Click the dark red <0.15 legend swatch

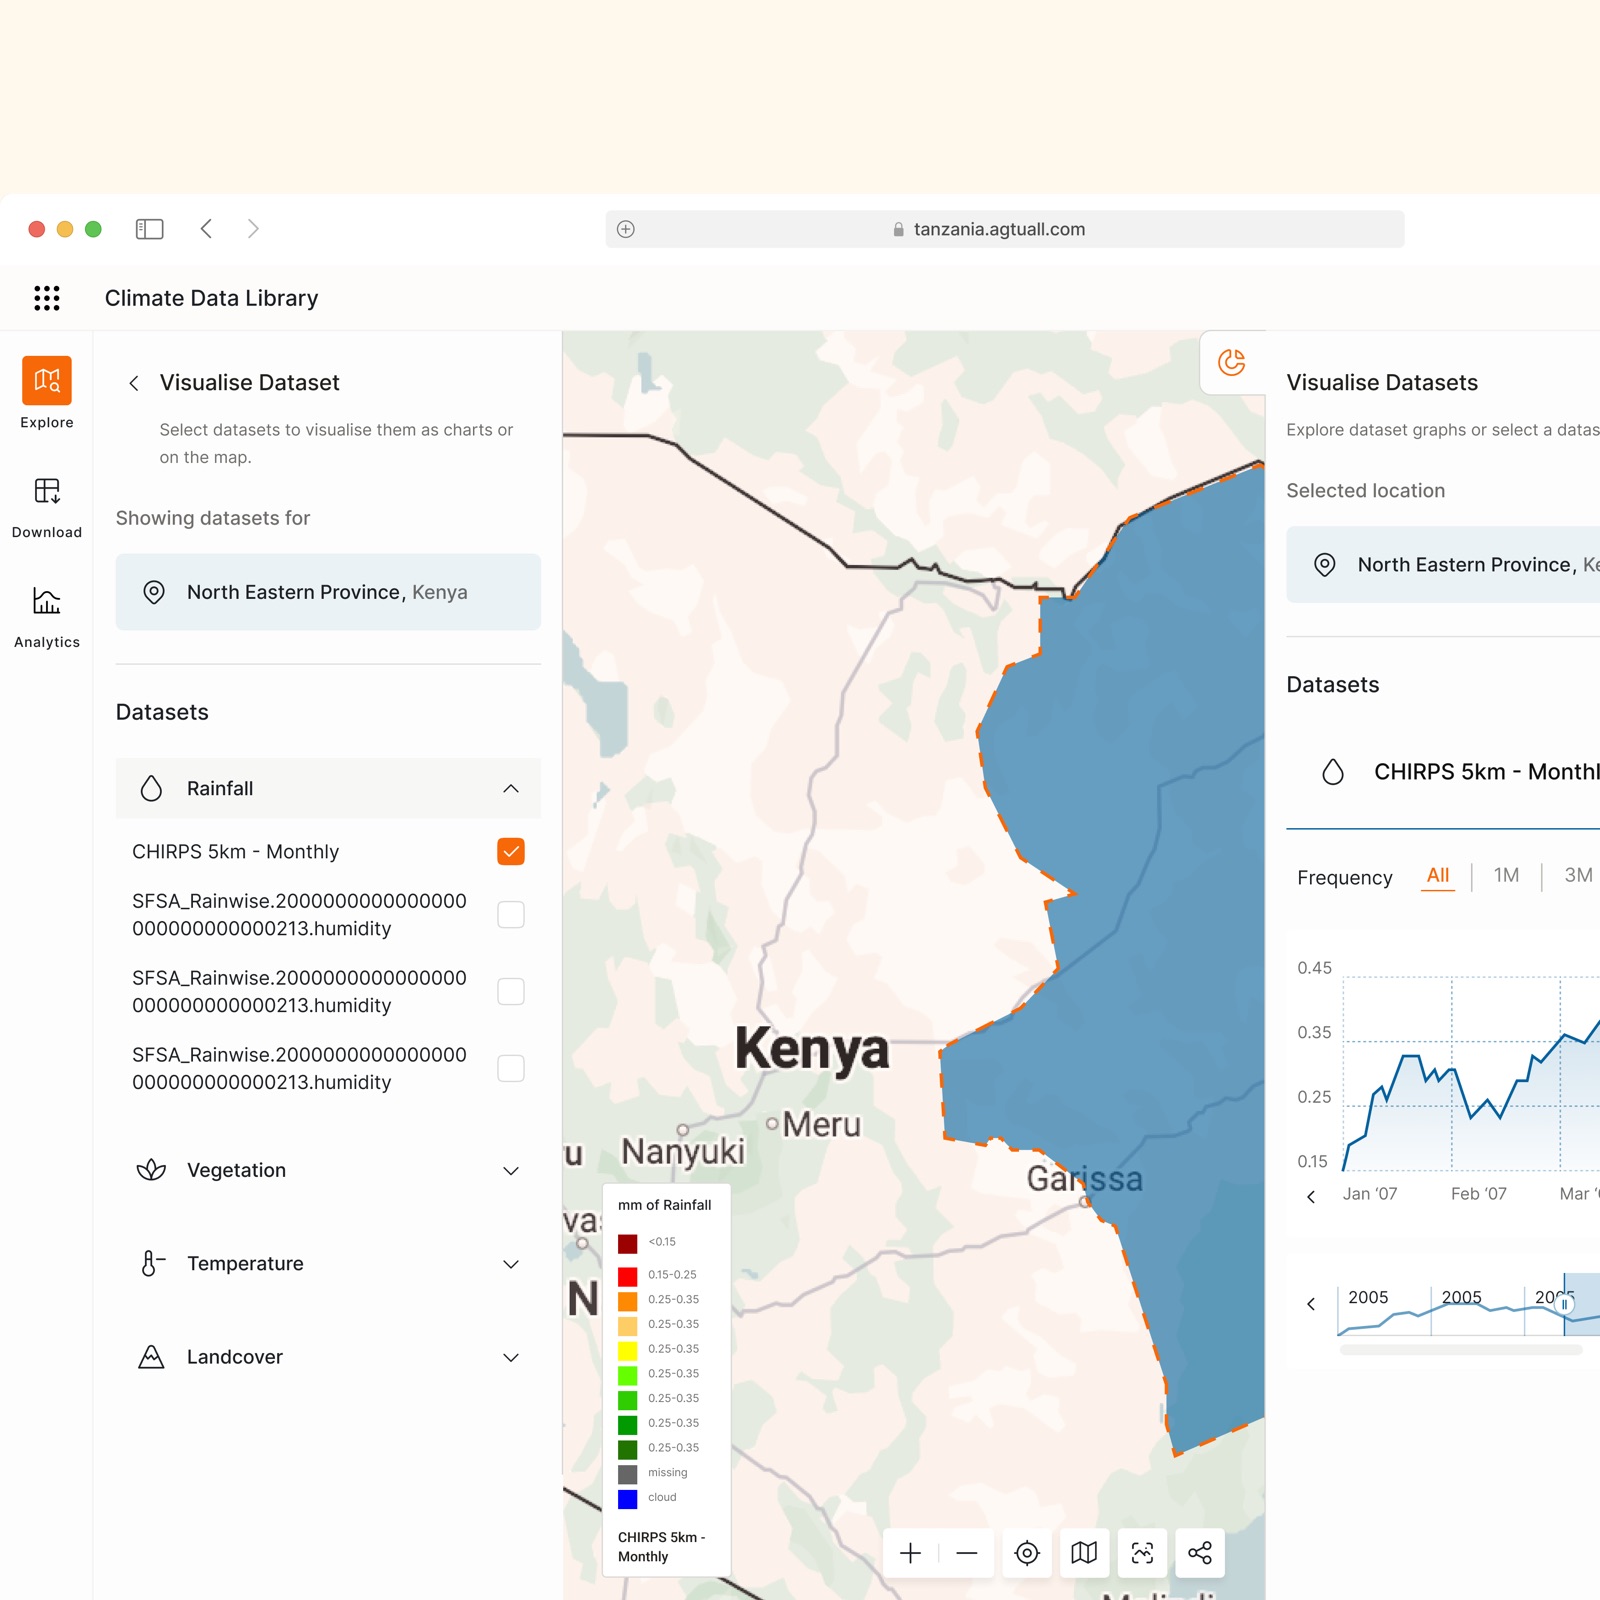628,1243
